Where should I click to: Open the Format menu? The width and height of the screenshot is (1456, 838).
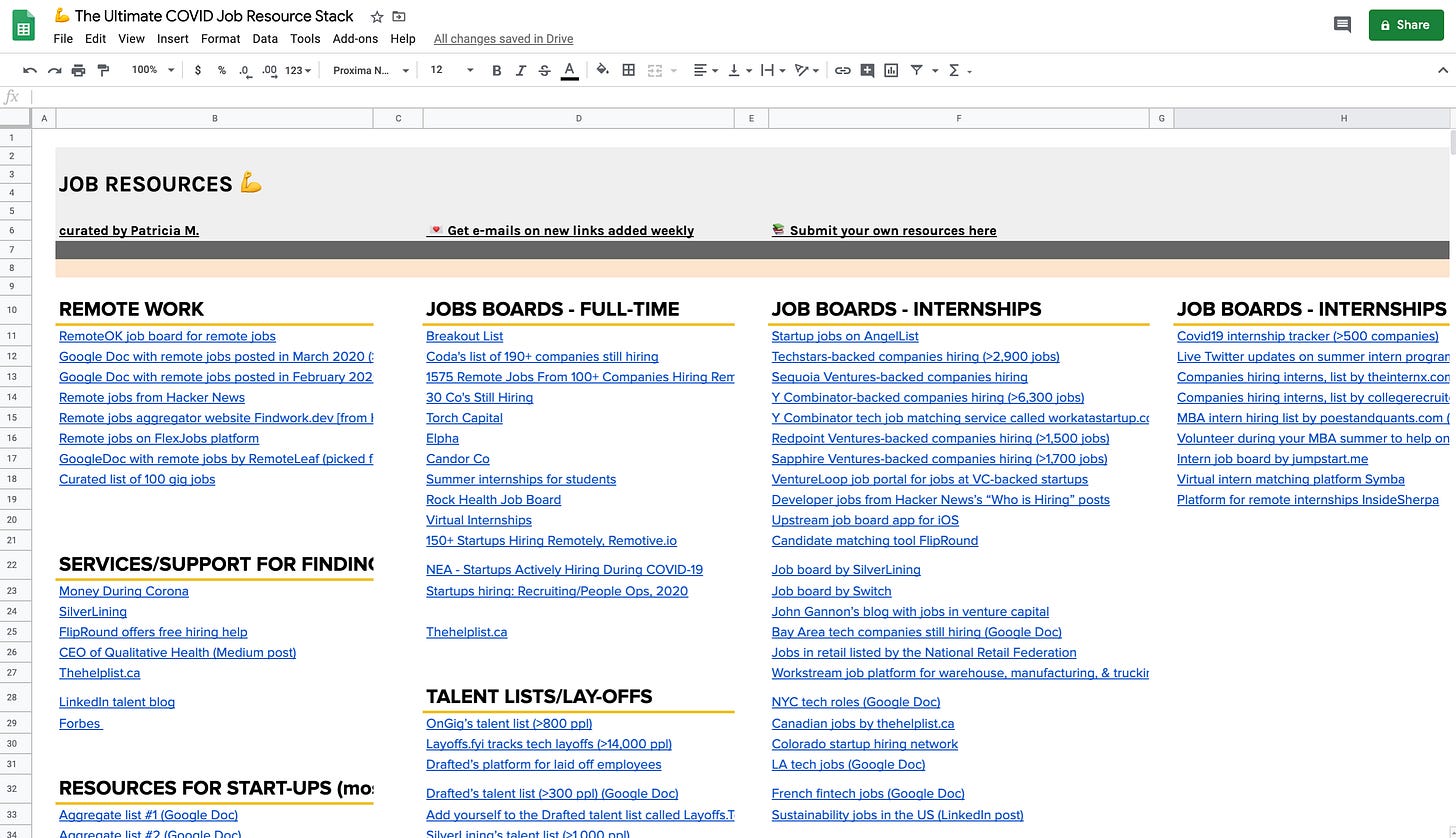point(220,39)
